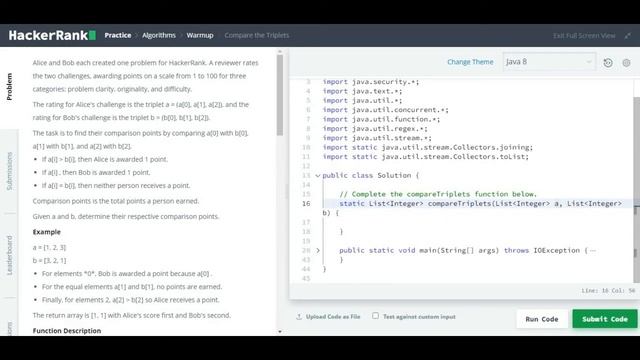The height and width of the screenshot is (360, 640).
Task: Click the import java.util.regex line
Action: (375, 129)
